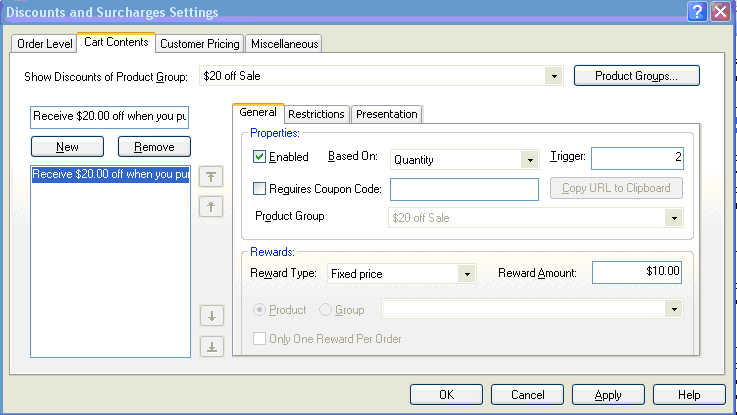Image resolution: width=737 pixels, height=415 pixels.
Task: Click the move up arrow icon
Action: pos(212,207)
